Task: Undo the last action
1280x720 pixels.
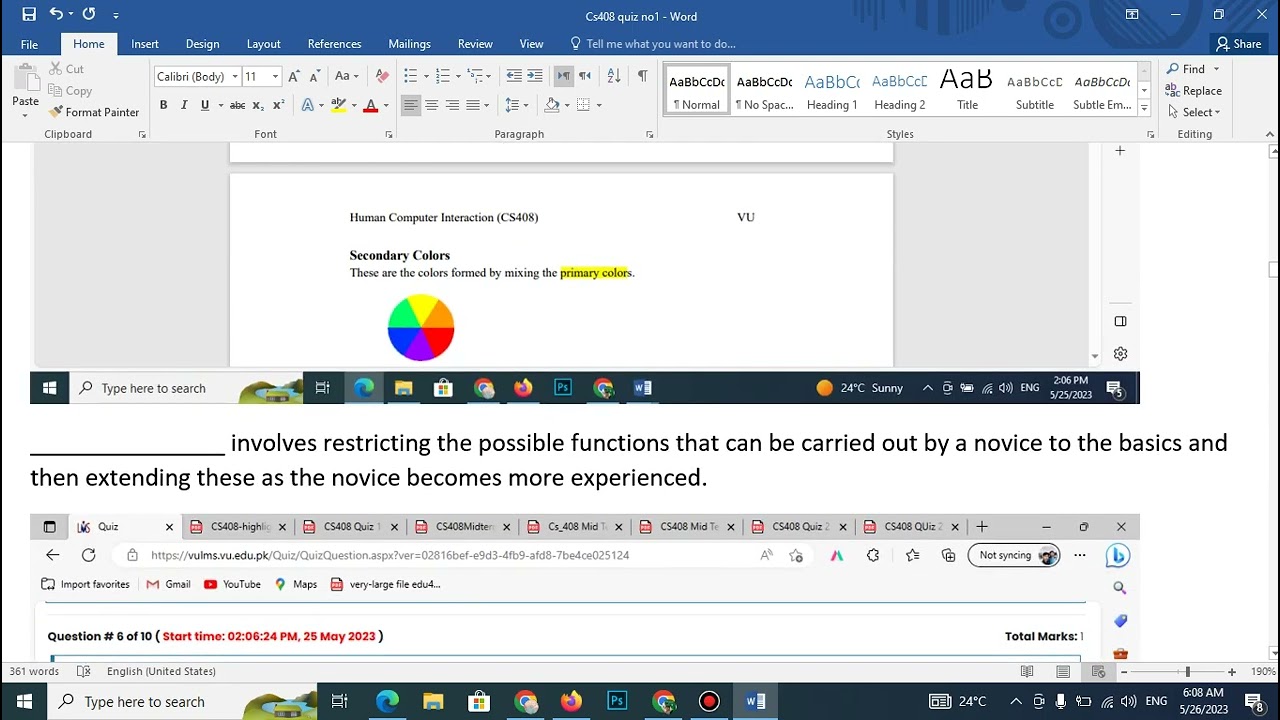Action: [x=56, y=14]
